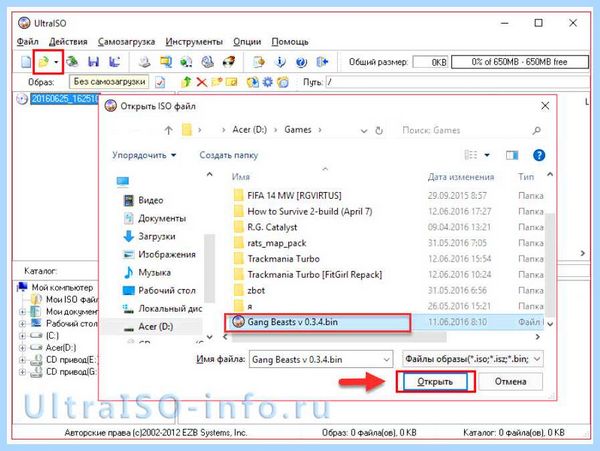This screenshot has width=600, height=451.
Task: Click the image properties checkmark icon
Action: [160, 82]
